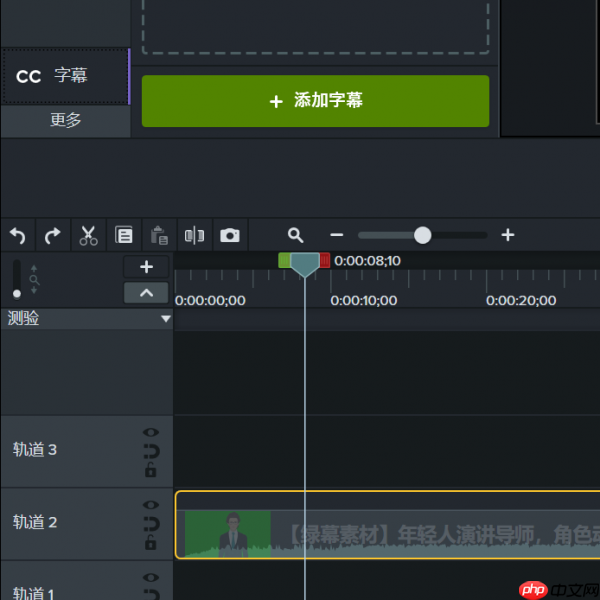The width and height of the screenshot is (600, 600).
Task: Zoom in timeline with the plus button
Action: [508, 235]
